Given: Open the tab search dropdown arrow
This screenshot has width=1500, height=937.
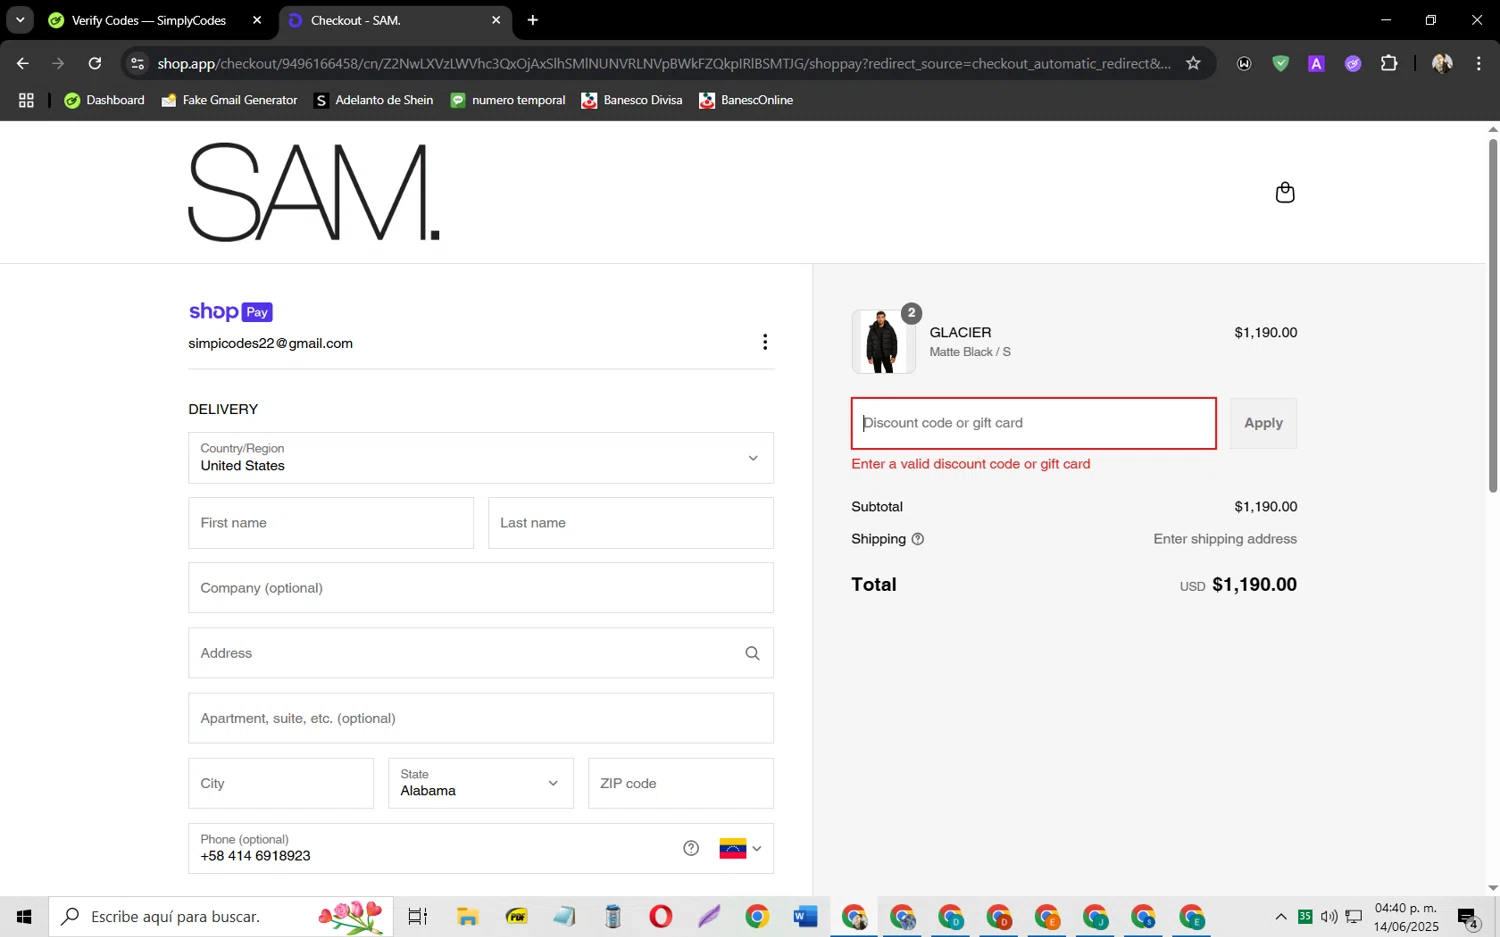Looking at the screenshot, I should (x=20, y=20).
